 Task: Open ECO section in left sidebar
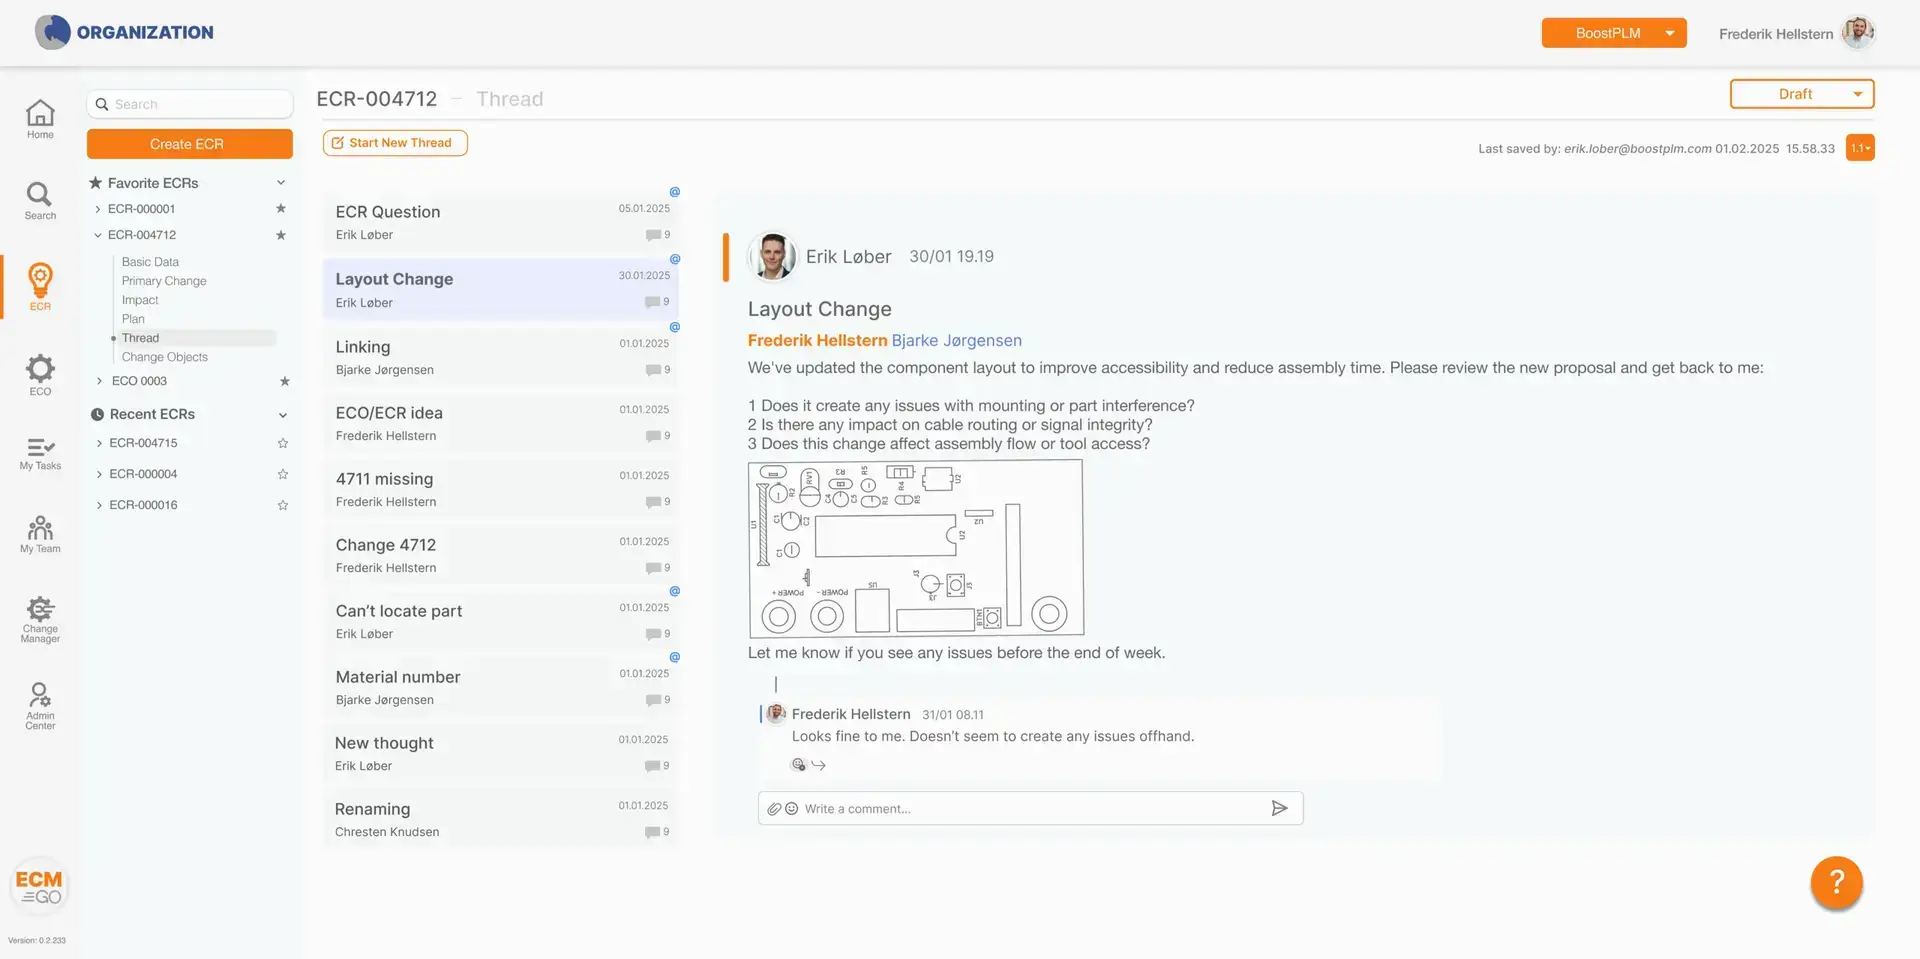[x=40, y=375]
